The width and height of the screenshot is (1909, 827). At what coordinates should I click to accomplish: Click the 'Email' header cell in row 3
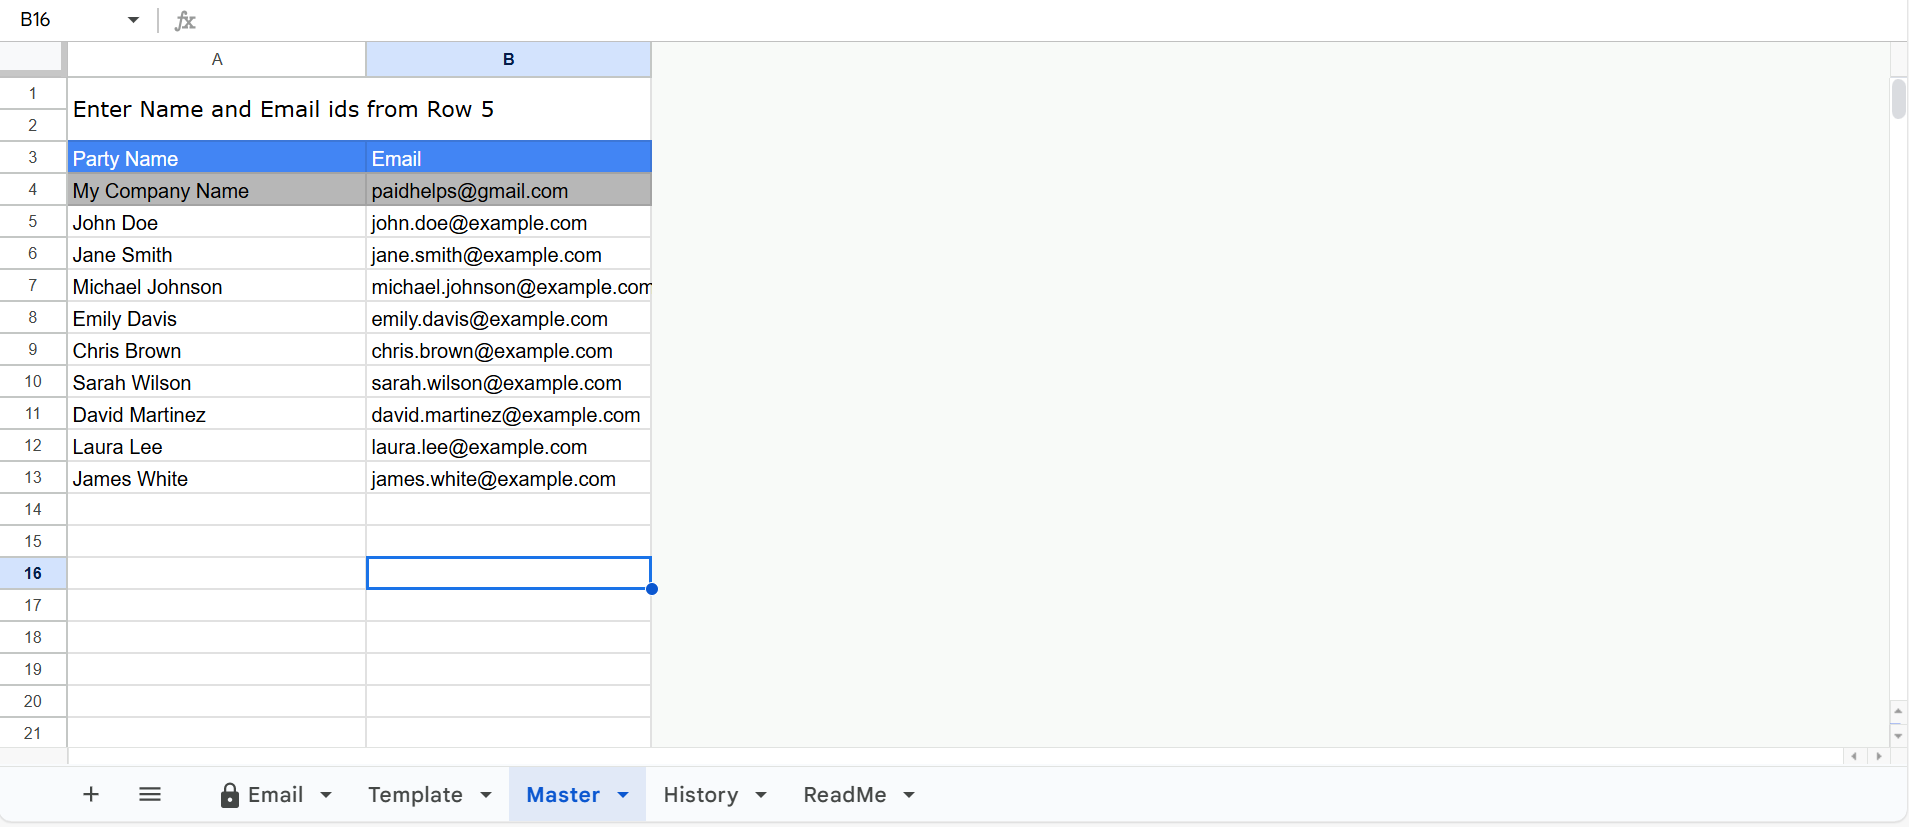509,158
